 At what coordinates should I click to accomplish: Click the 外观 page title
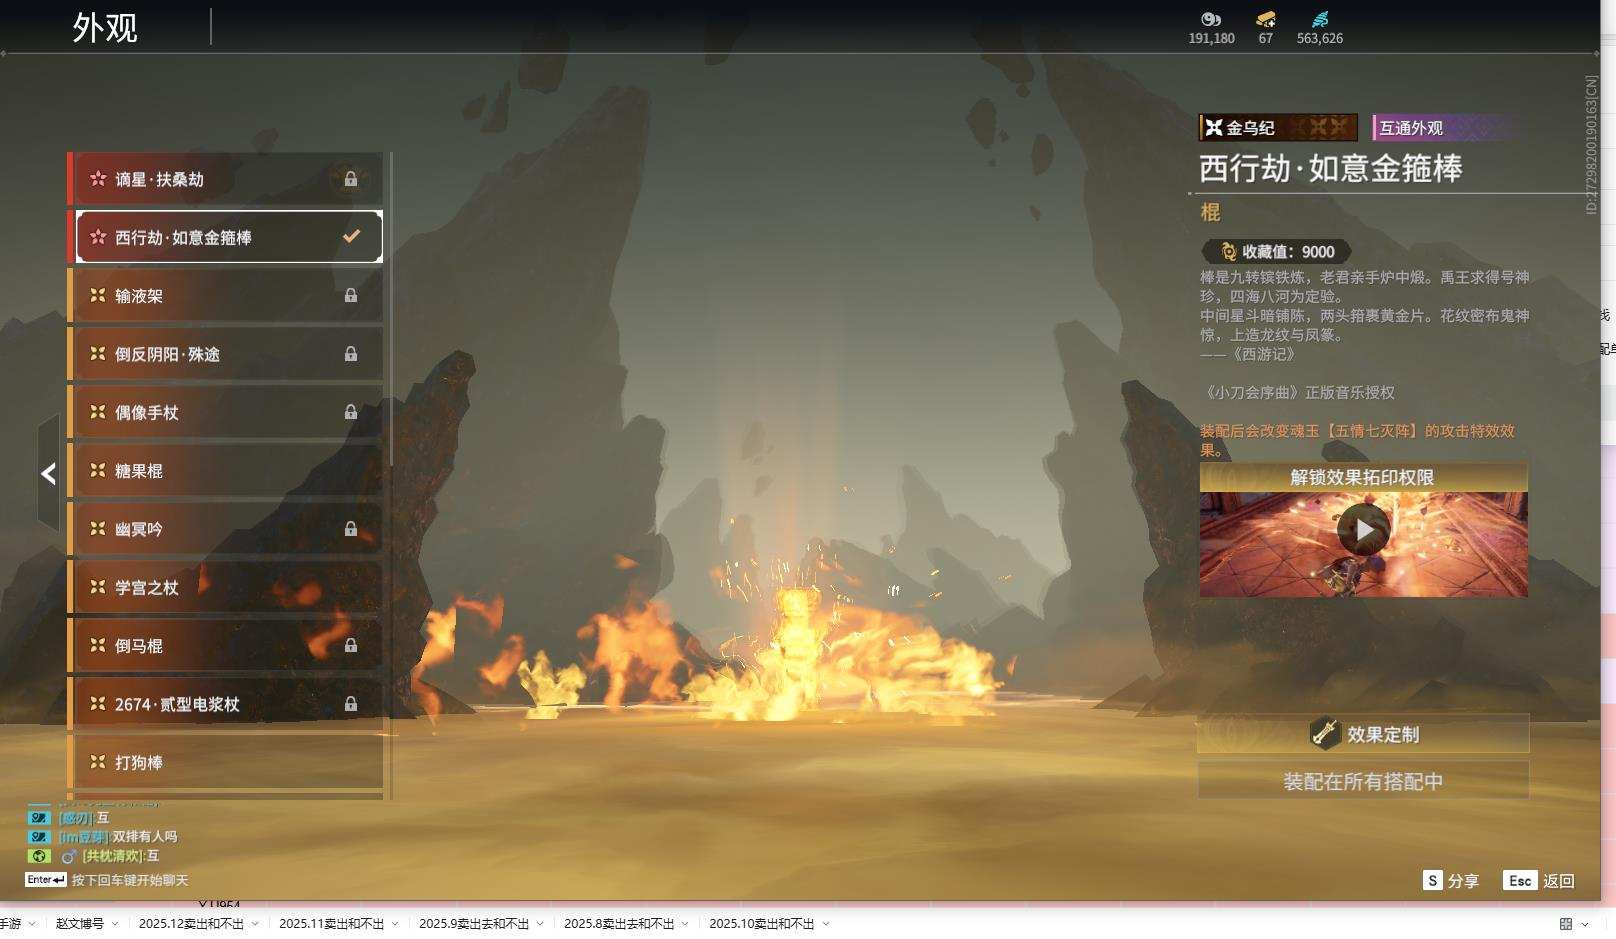pos(105,27)
